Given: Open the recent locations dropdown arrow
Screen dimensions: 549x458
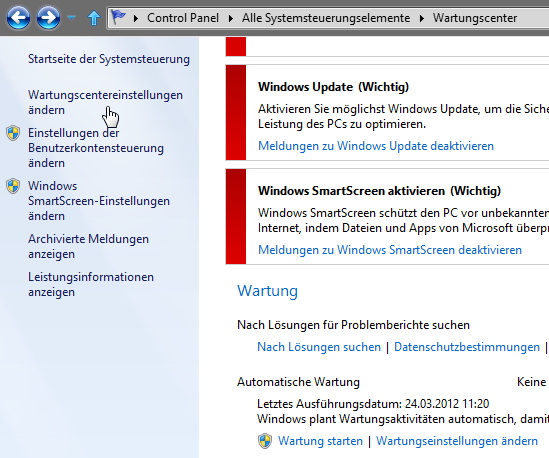Looking at the screenshot, I should 71,17.
